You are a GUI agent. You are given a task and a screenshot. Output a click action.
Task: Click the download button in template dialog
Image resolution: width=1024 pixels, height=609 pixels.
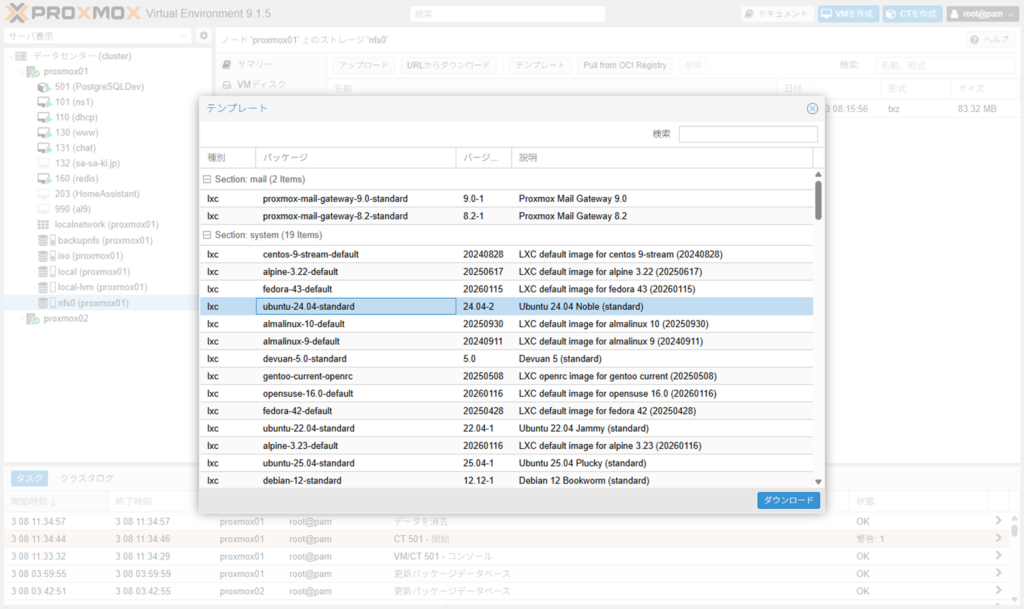[x=788, y=500]
